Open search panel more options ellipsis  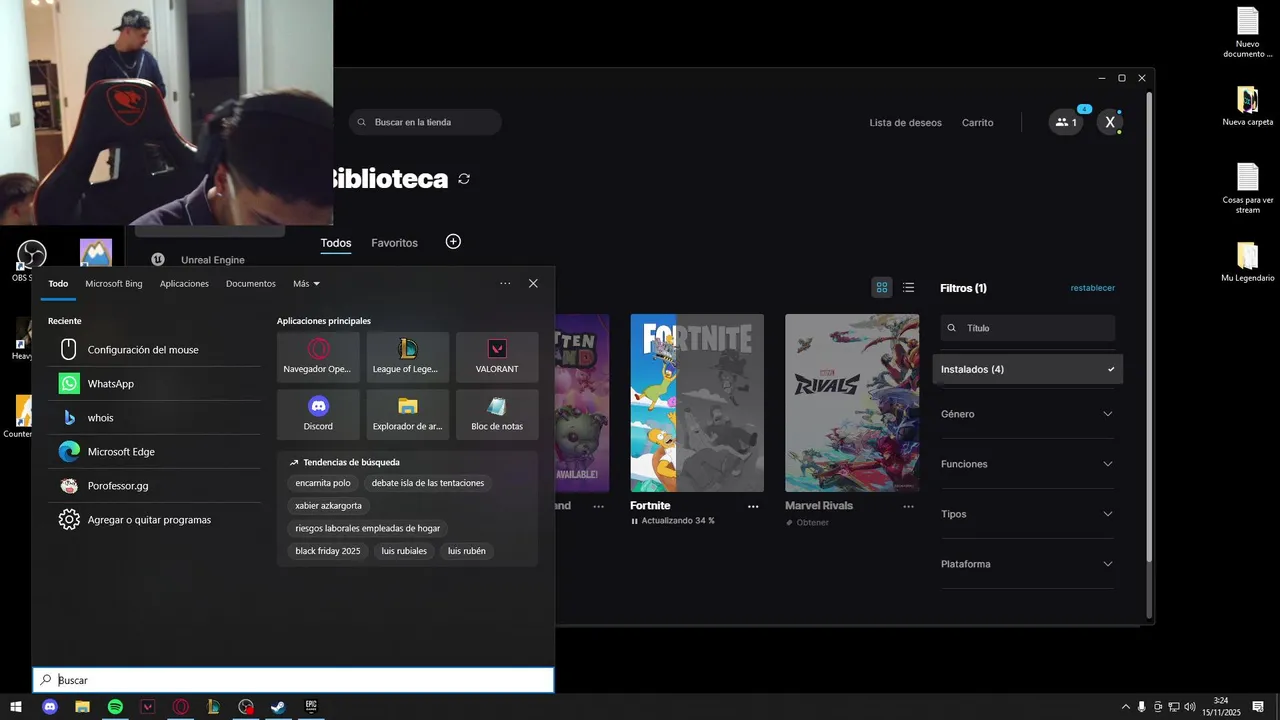coord(505,284)
